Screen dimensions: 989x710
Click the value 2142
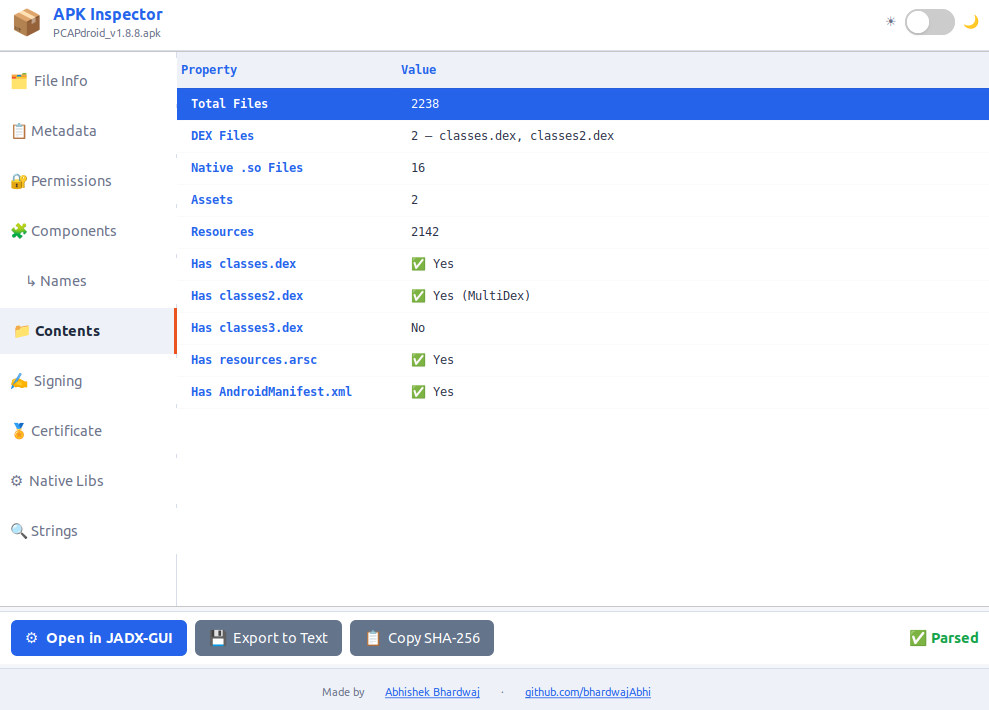click(x=425, y=232)
